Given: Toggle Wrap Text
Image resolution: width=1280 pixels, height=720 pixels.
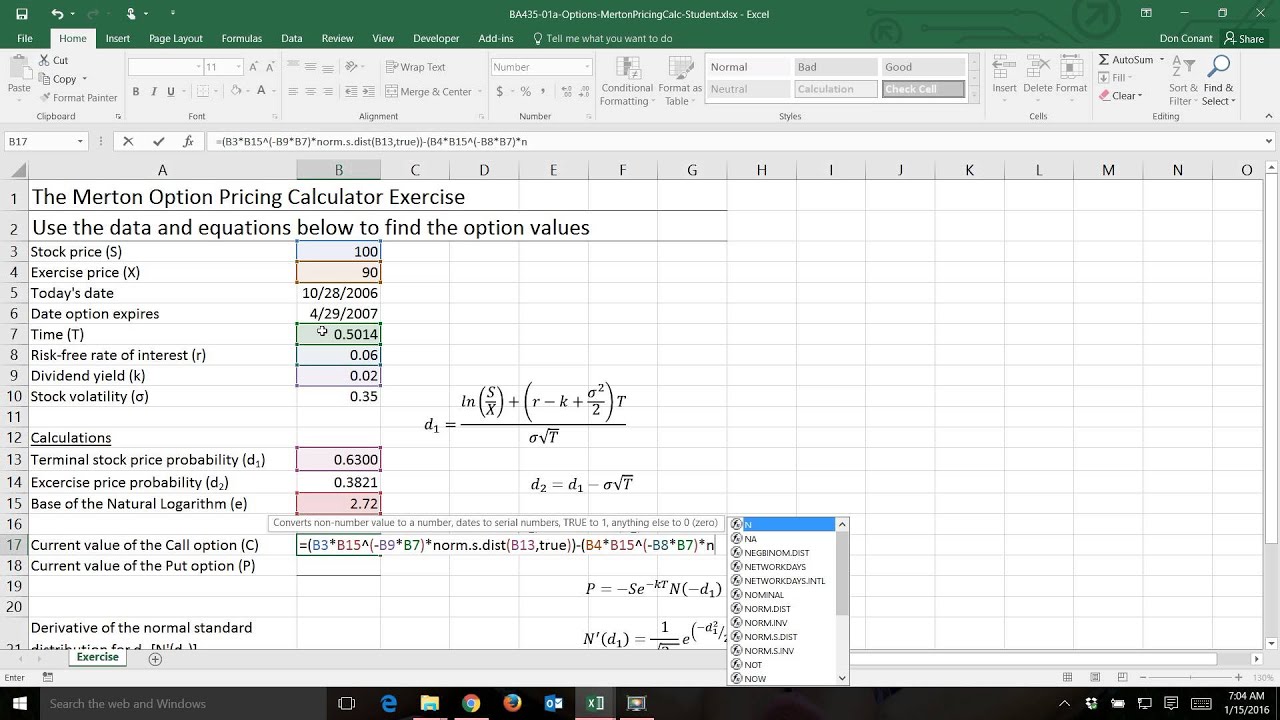Looking at the screenshot, I should tap(416, 67).
